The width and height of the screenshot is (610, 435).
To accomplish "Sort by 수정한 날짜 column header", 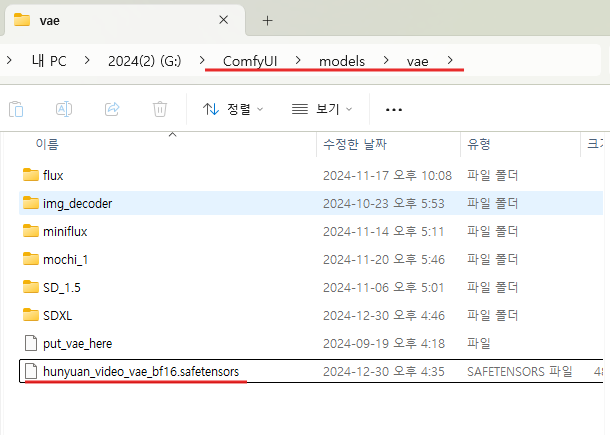I will pyautogui.click(x=355, y=144).
